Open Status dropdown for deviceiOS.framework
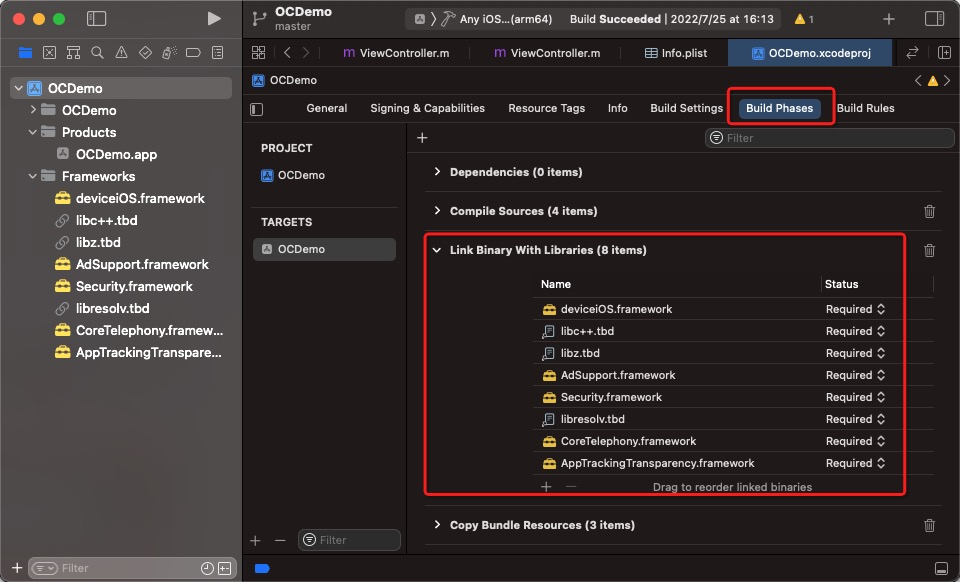 [856, 309]
